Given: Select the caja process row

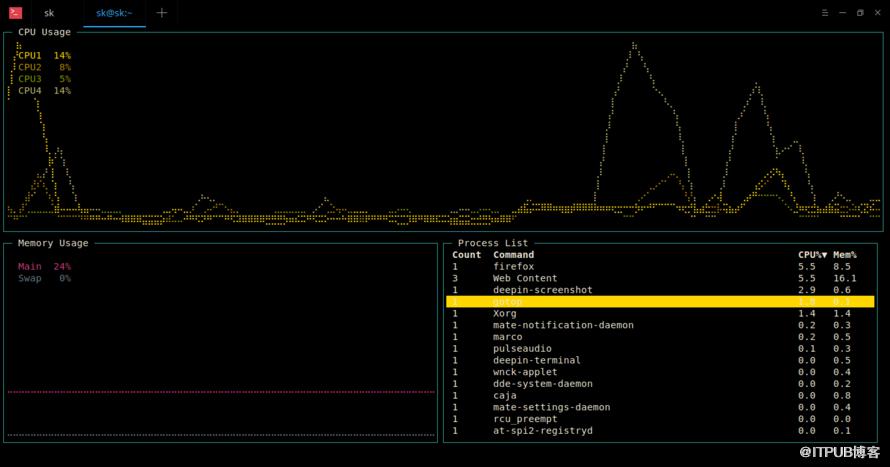Looking at the screenshot, I should pyautogui.click(x=660, y=396).
